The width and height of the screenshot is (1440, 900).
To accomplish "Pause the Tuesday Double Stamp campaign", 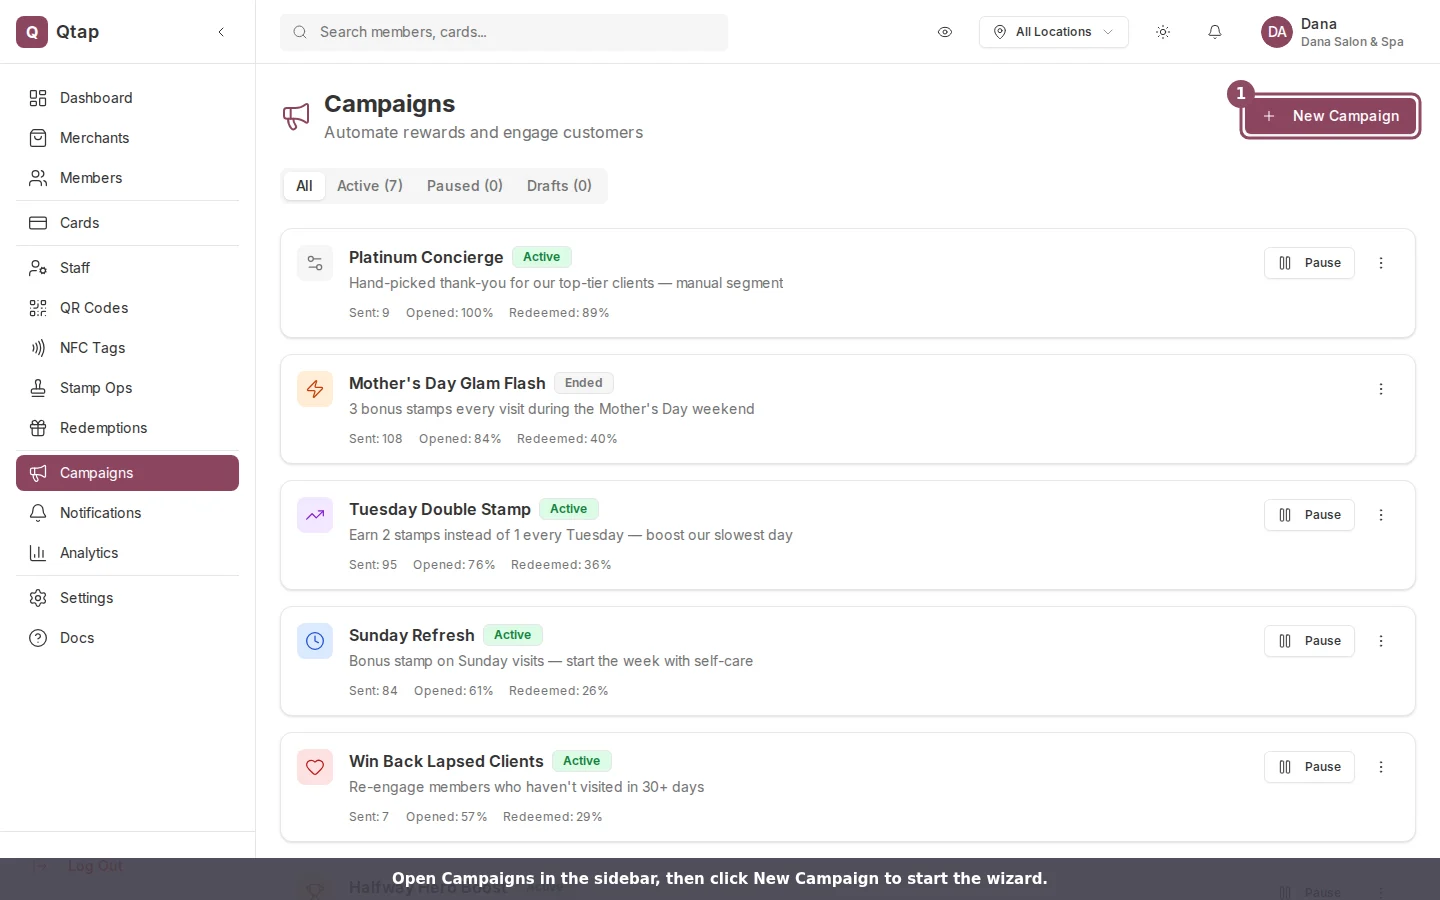I will [1309, 515].
